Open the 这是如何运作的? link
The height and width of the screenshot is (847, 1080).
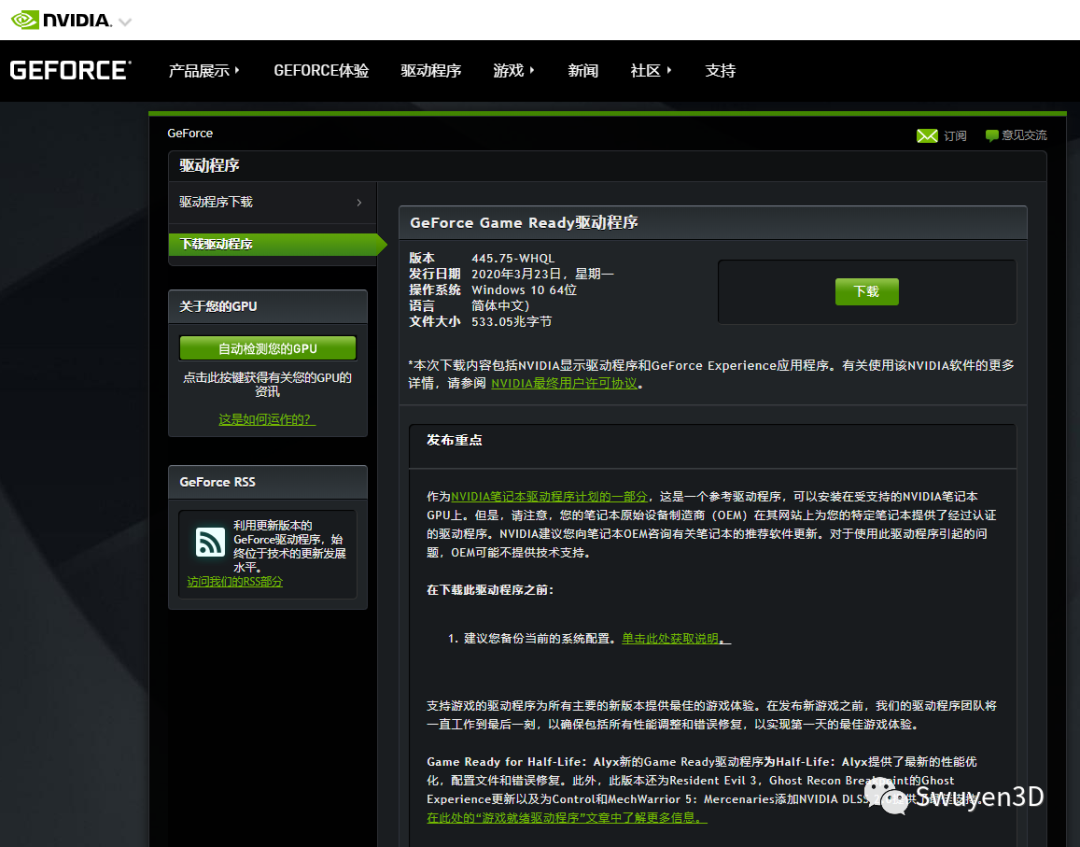267,419
